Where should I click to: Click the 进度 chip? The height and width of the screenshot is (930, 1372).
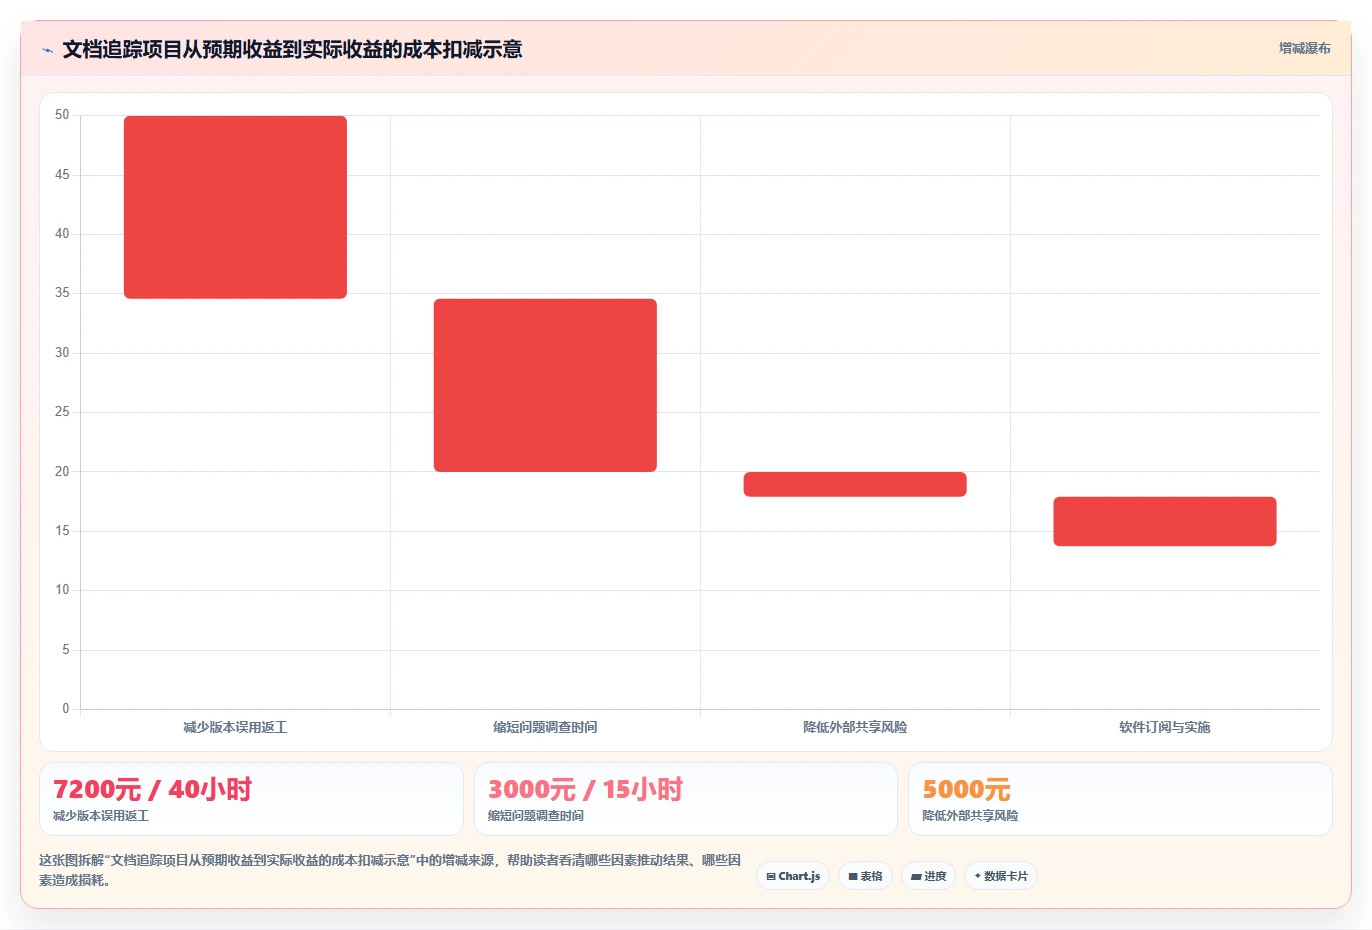pos(928,876)
